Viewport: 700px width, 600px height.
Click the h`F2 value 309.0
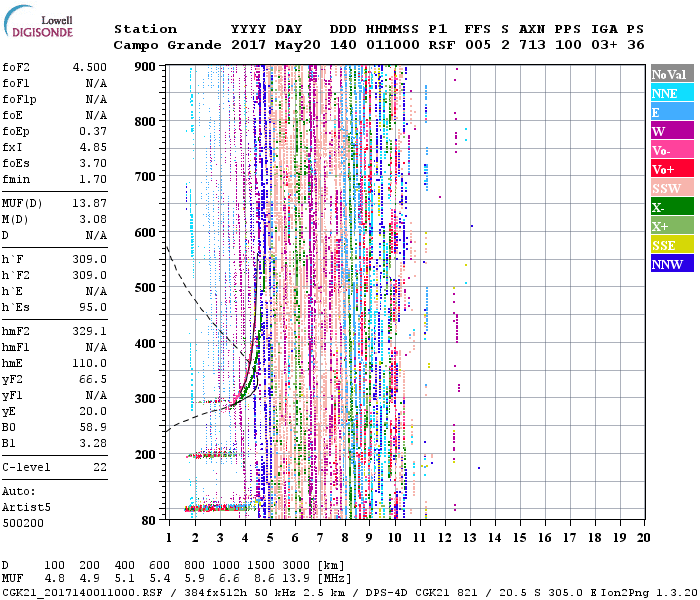(x=90, y=275)
